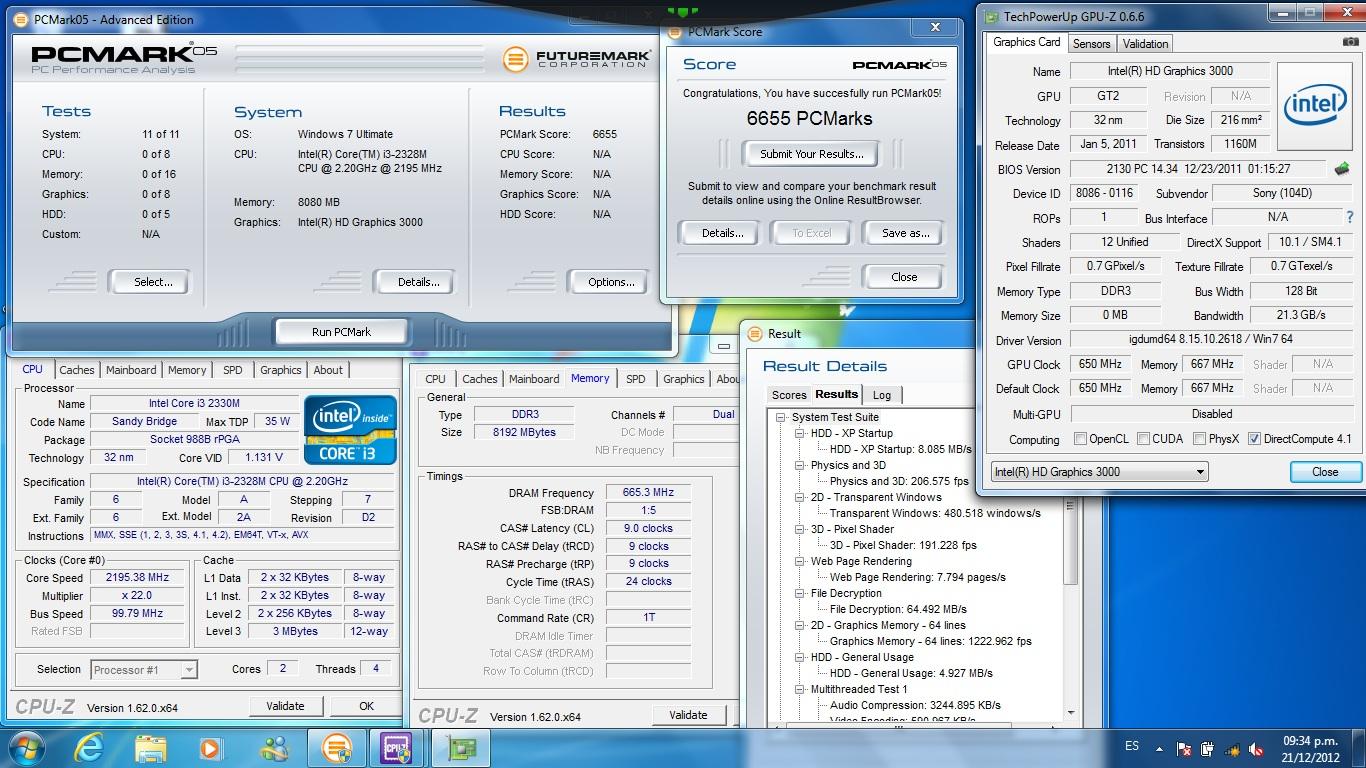The height and width of the screenshot is (768, 1366).
Task: Click Submit Your Results button
Action: [811, 154]
